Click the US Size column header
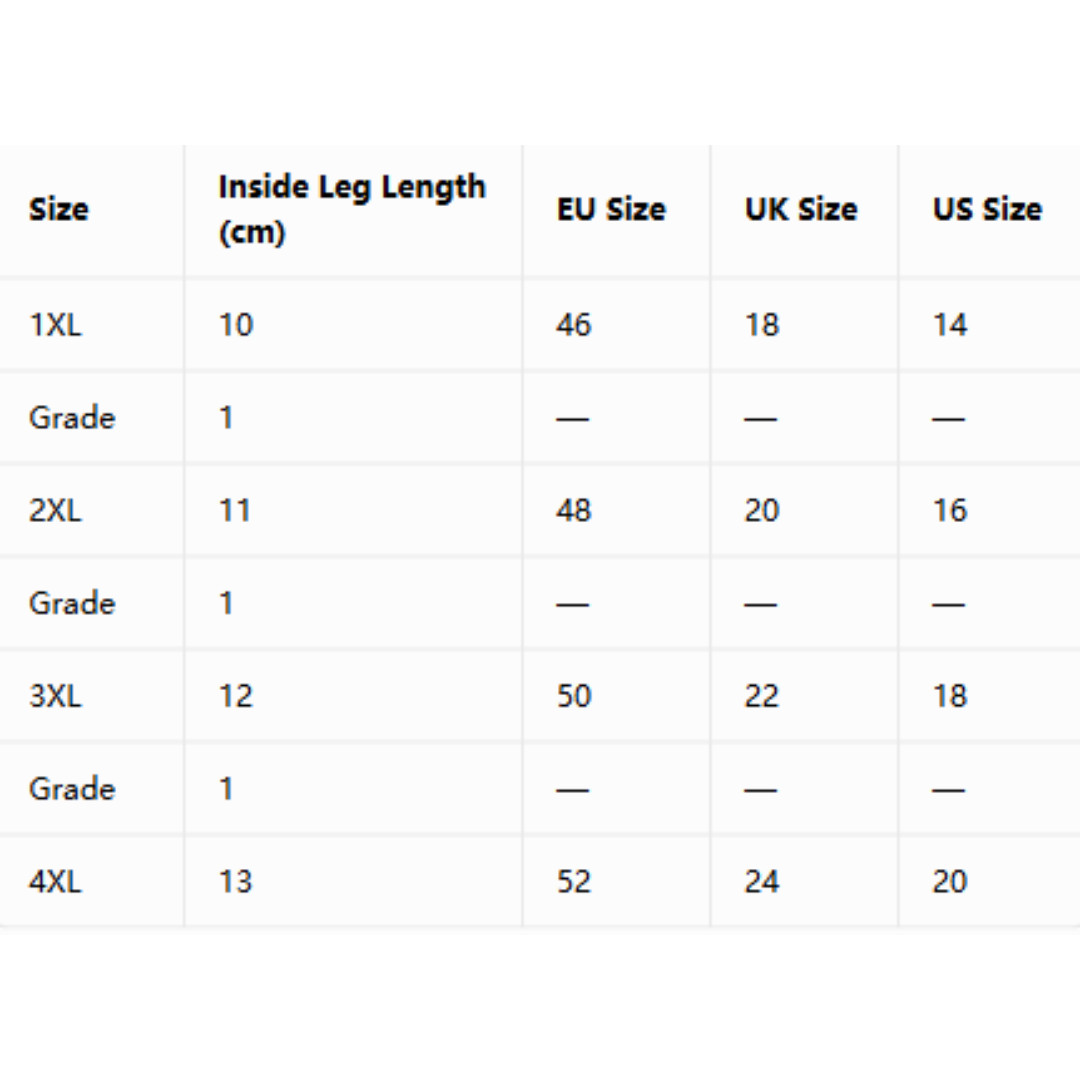This screenshot has height=1080, width=1080. pyautogui.click(x=987, y=209)
